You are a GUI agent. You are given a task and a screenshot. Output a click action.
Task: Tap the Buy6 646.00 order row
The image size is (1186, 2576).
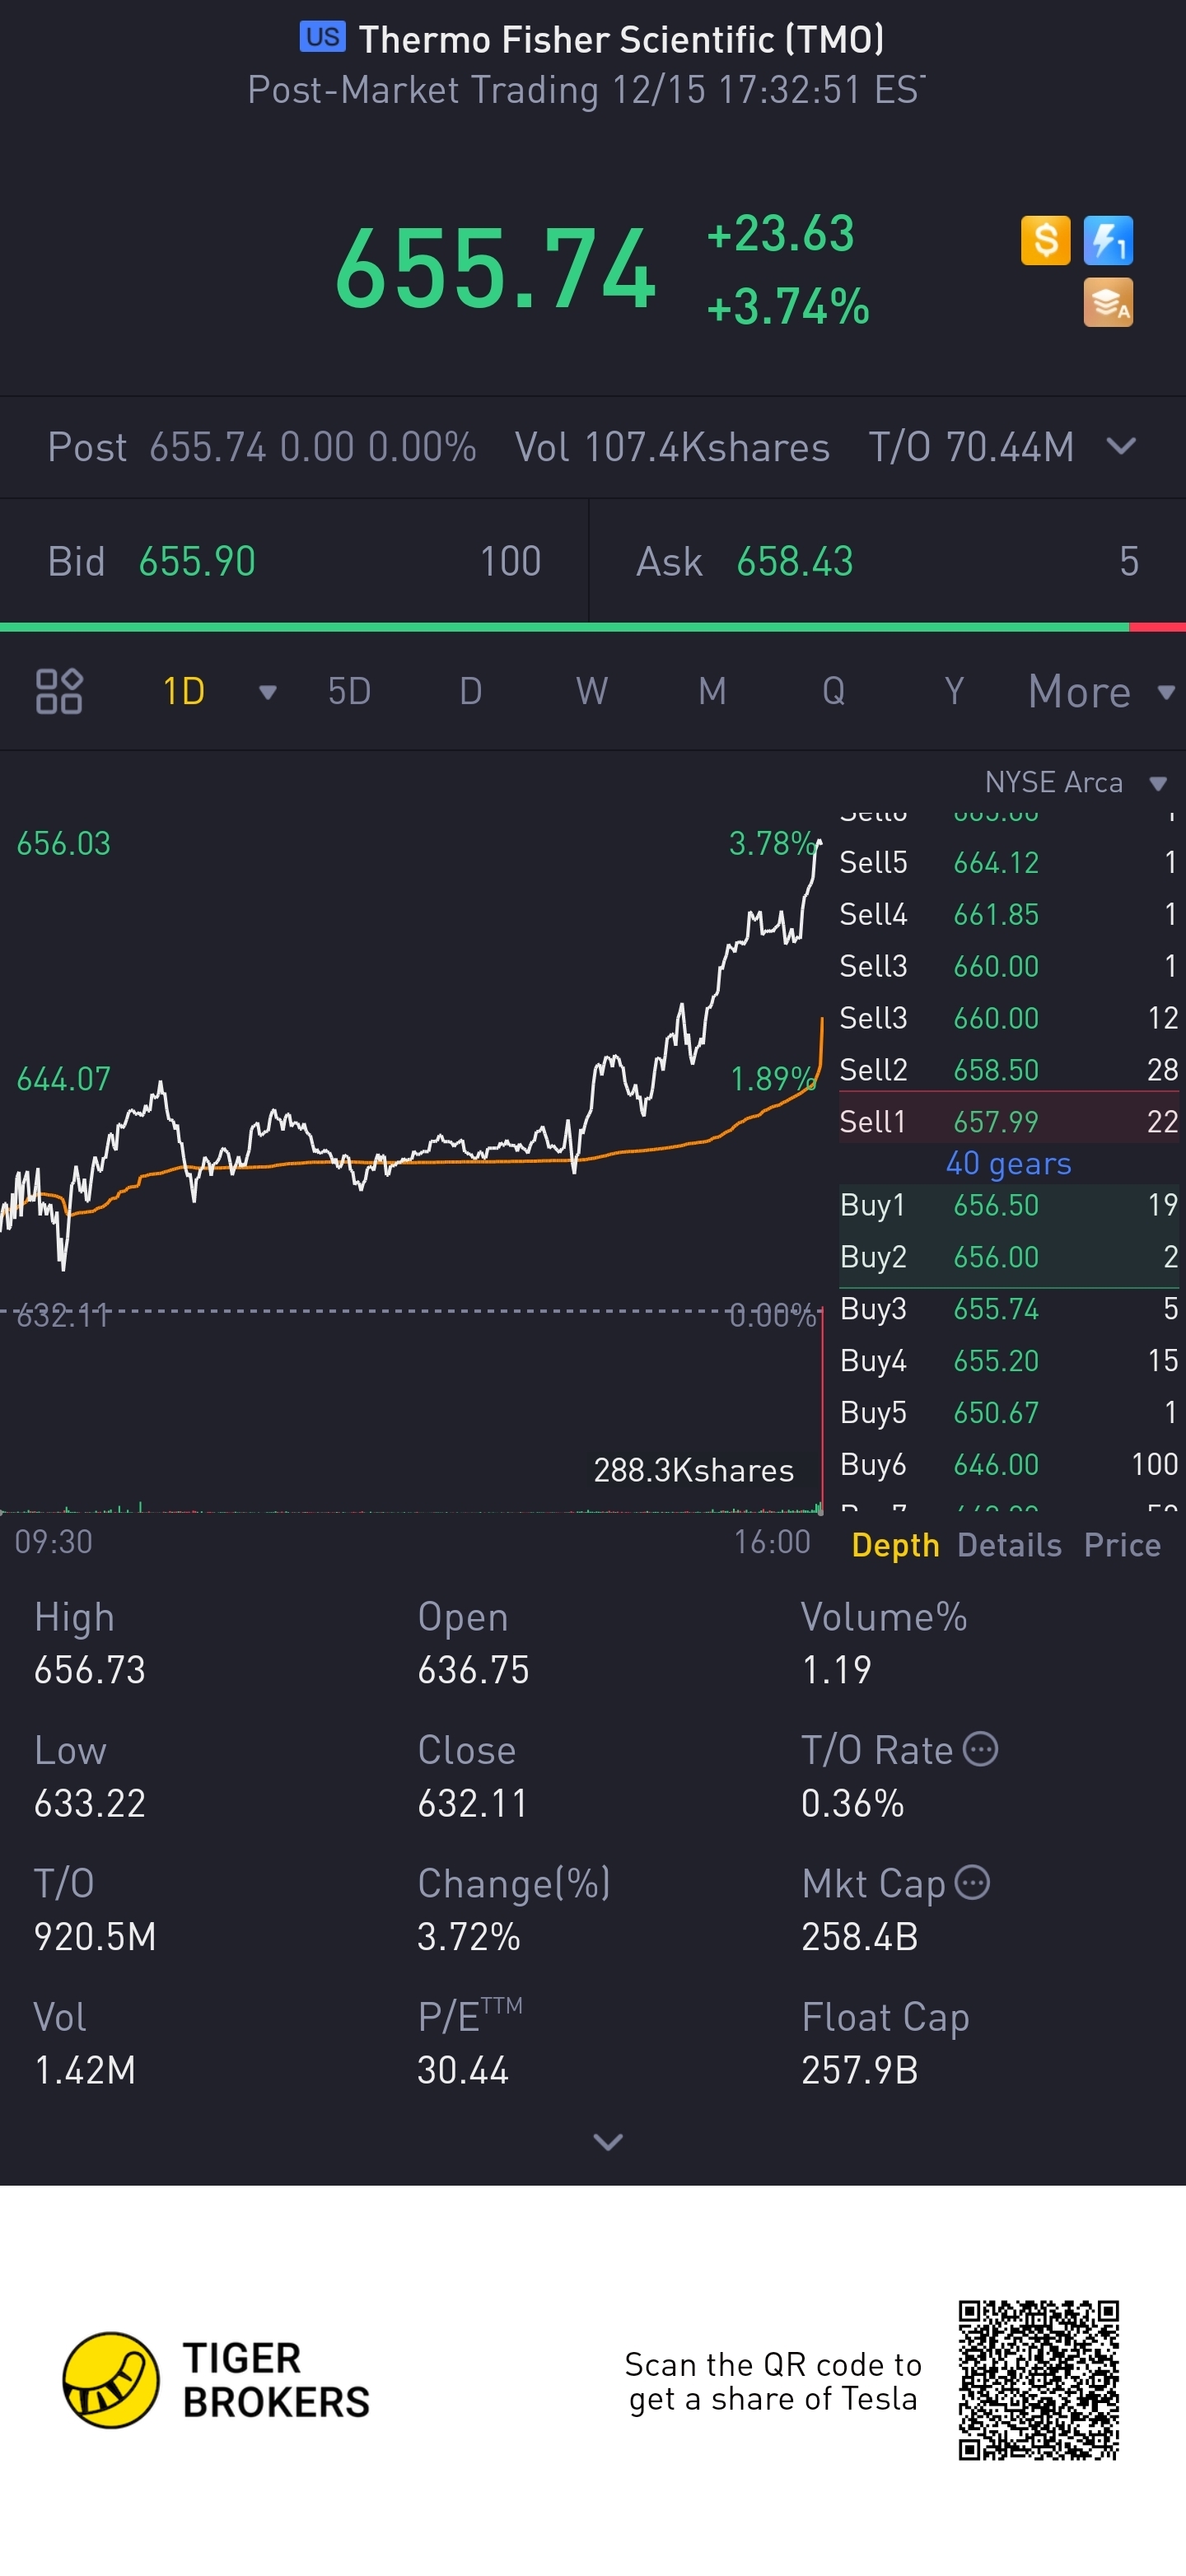coord(1009,1465)
